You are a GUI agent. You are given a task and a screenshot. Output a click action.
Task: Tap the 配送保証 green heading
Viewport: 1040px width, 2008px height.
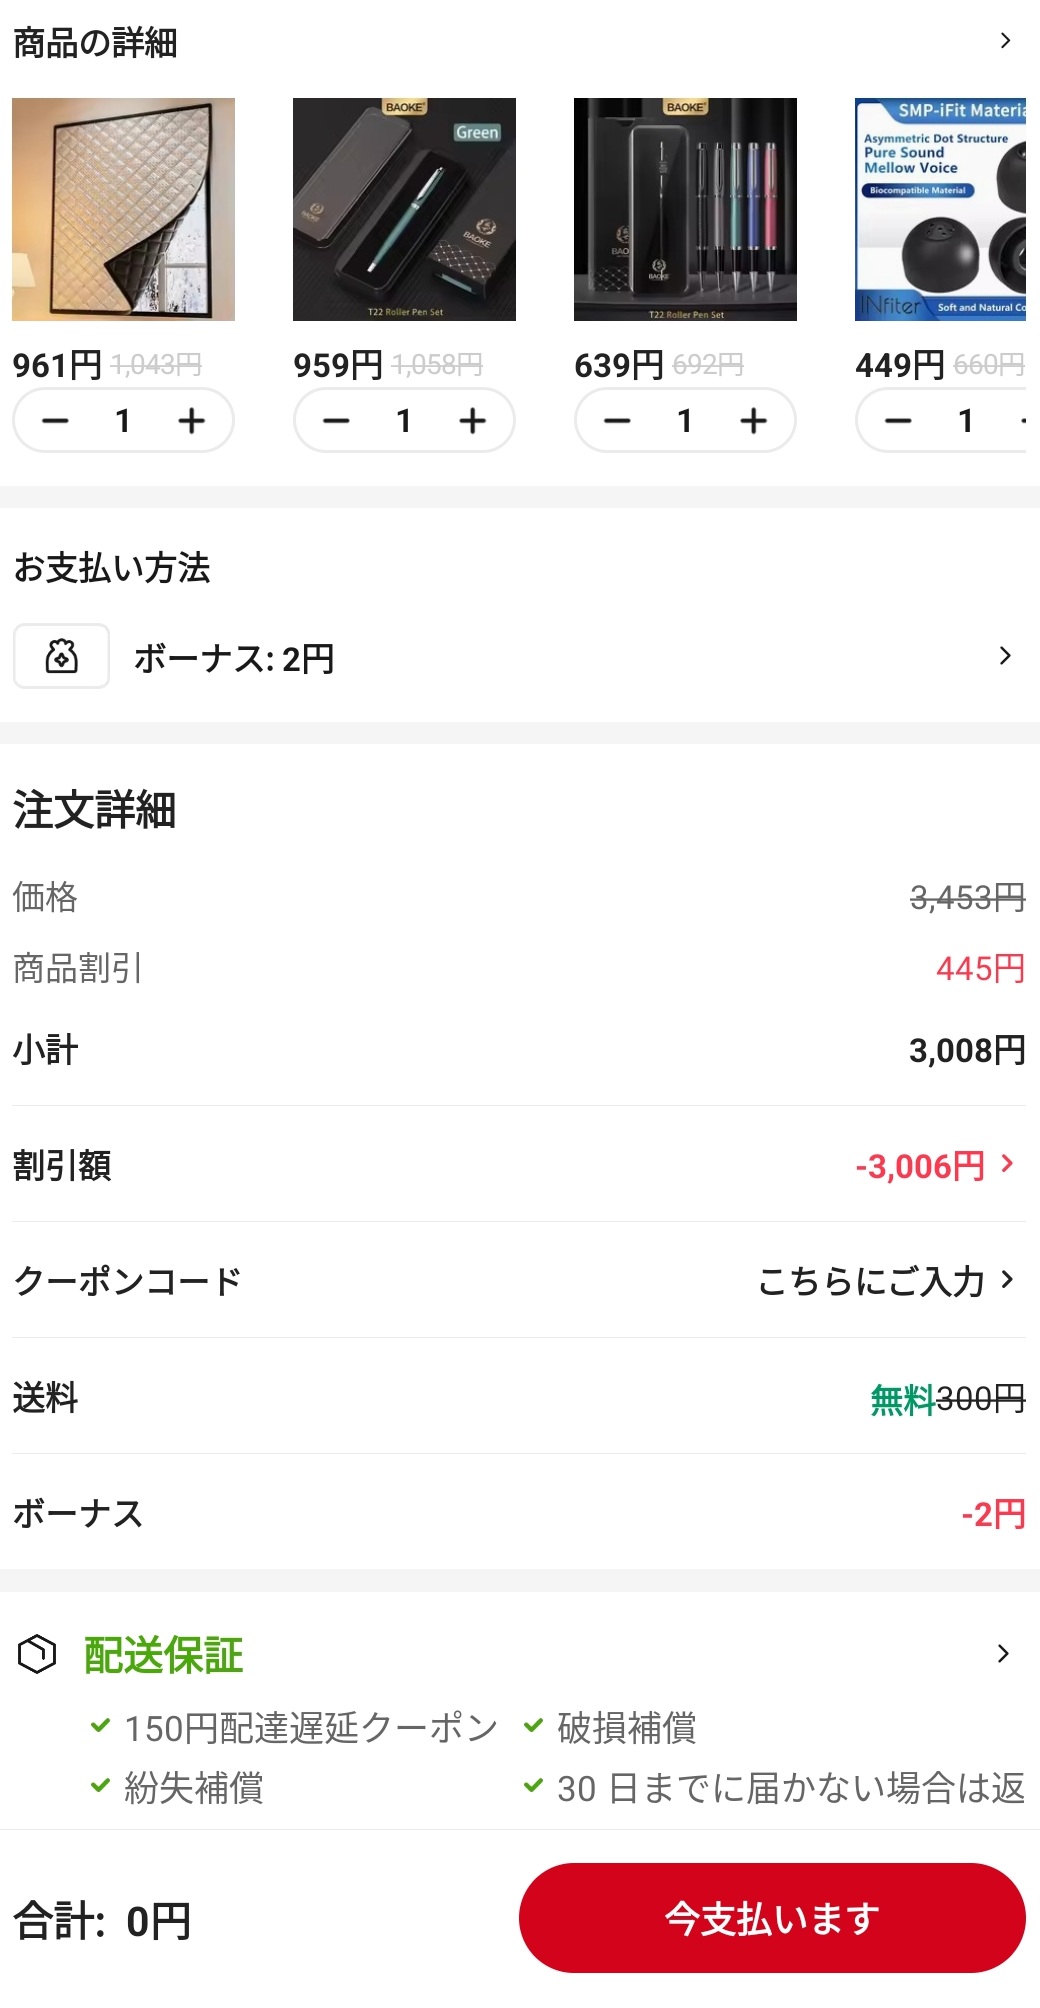tap(164, 1655)
